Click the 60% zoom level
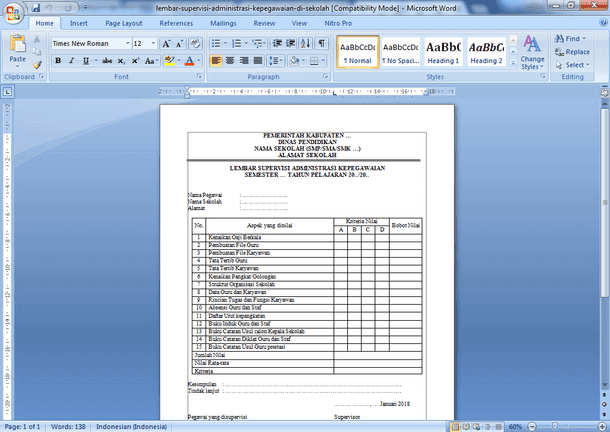This screenshot has width=610, height=432. click(515, 427)
